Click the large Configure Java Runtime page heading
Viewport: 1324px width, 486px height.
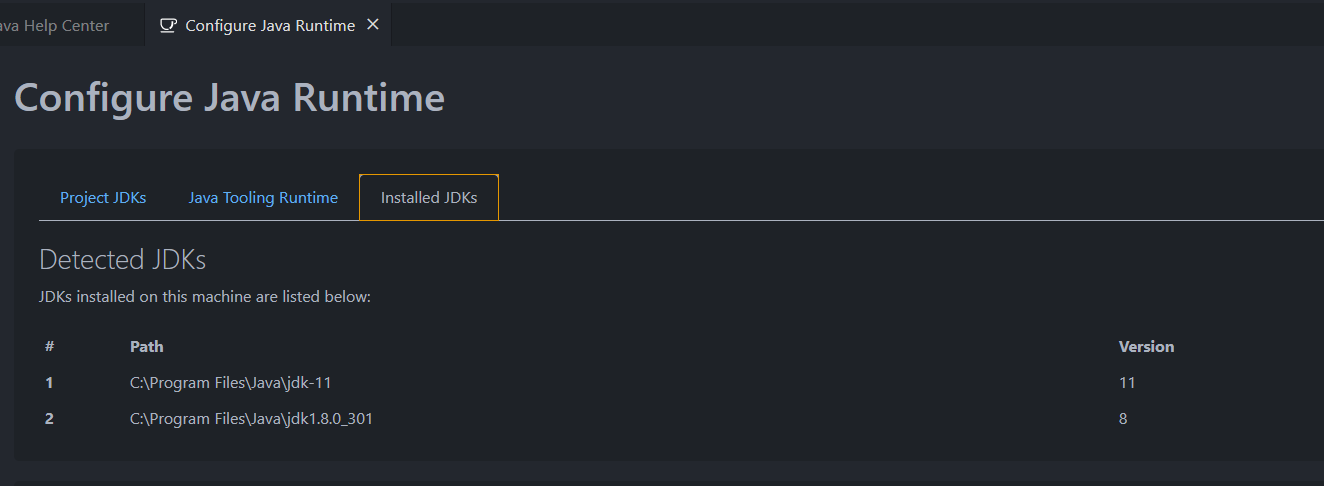tap(230, 98)
